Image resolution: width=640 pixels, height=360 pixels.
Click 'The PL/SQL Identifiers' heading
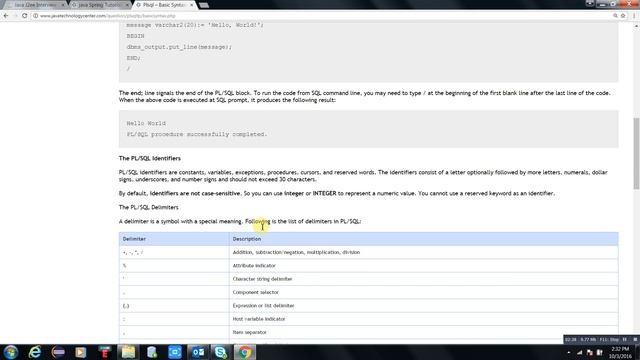coord(150,158)
